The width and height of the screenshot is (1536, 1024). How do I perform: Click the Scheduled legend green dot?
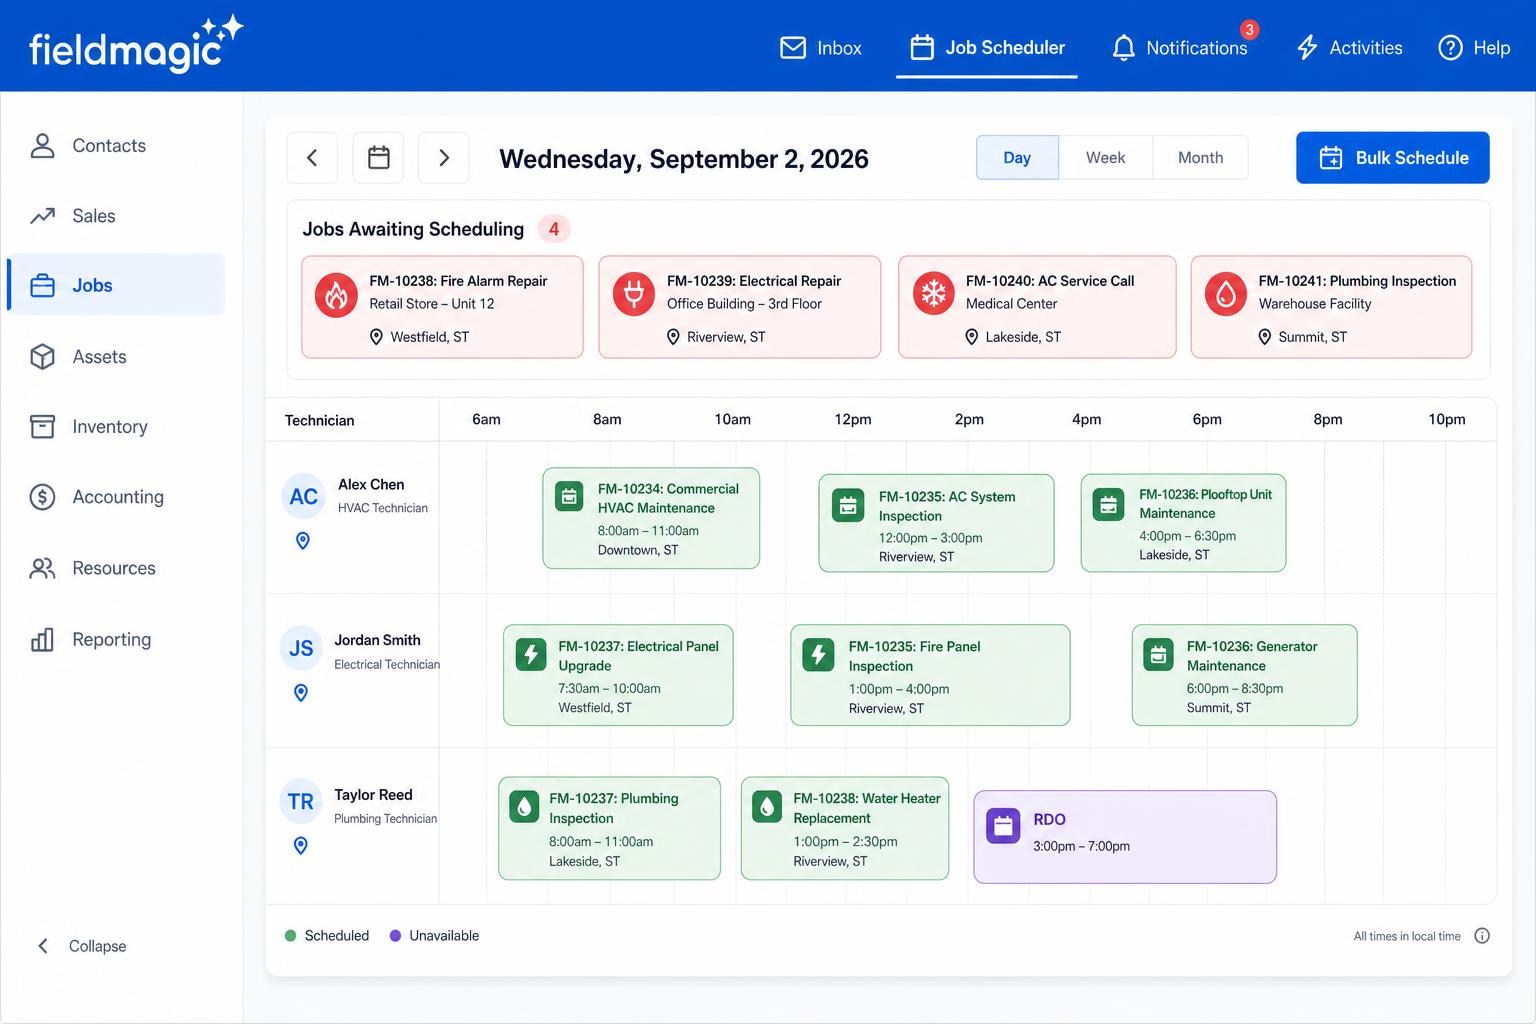(291, 936)
